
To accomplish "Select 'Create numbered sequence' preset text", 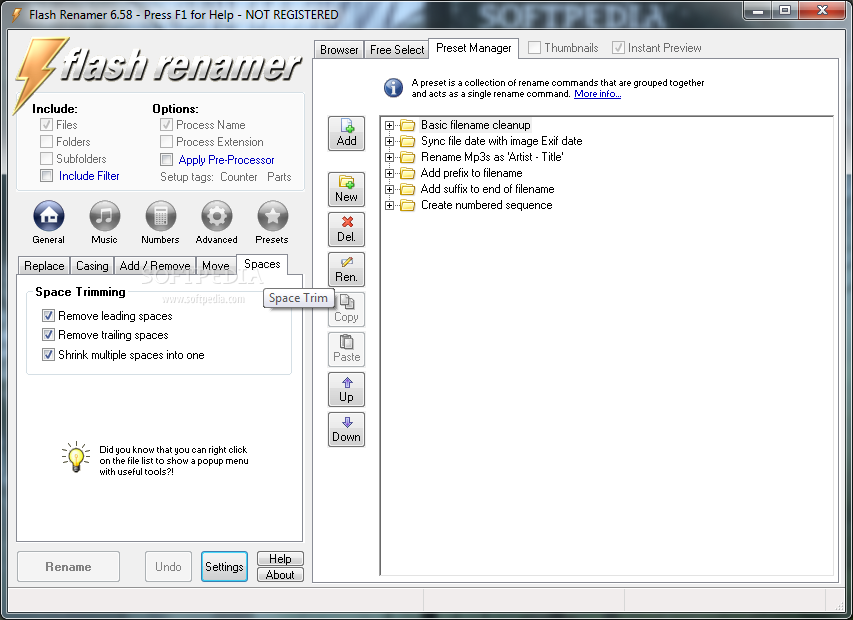I will point(486,205).
